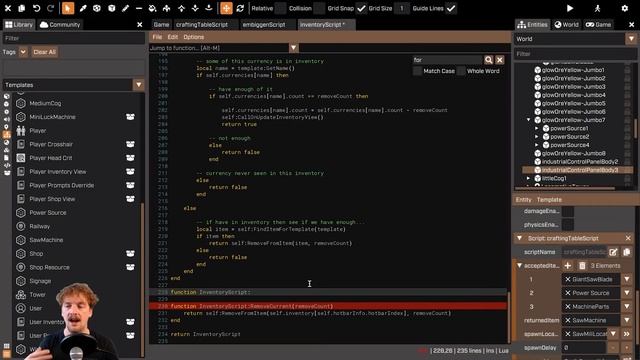Activate the move gizmo tool
This screenshot has height=360, width=640.
click(226, 8)
